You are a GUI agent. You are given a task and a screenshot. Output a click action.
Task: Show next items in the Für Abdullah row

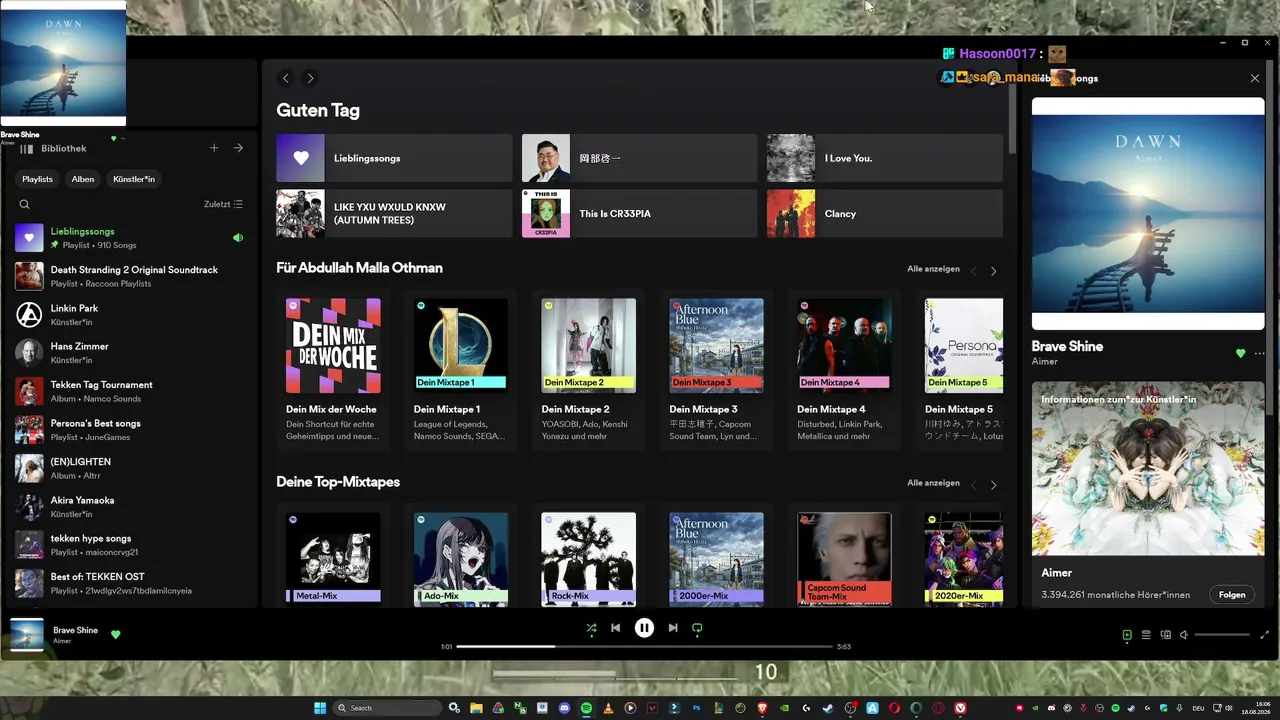(x=993, y=271)
